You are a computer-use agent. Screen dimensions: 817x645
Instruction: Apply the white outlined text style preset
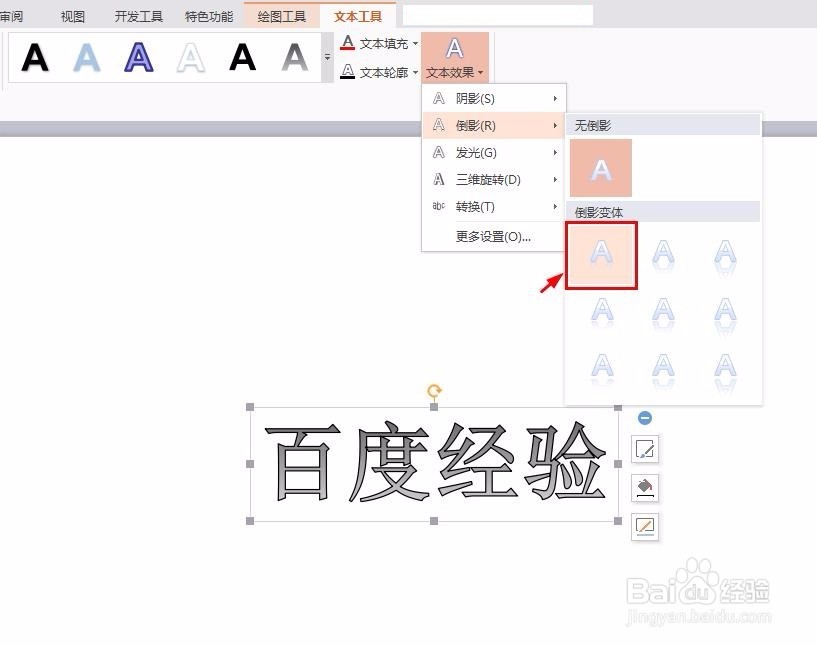(191, 57)
